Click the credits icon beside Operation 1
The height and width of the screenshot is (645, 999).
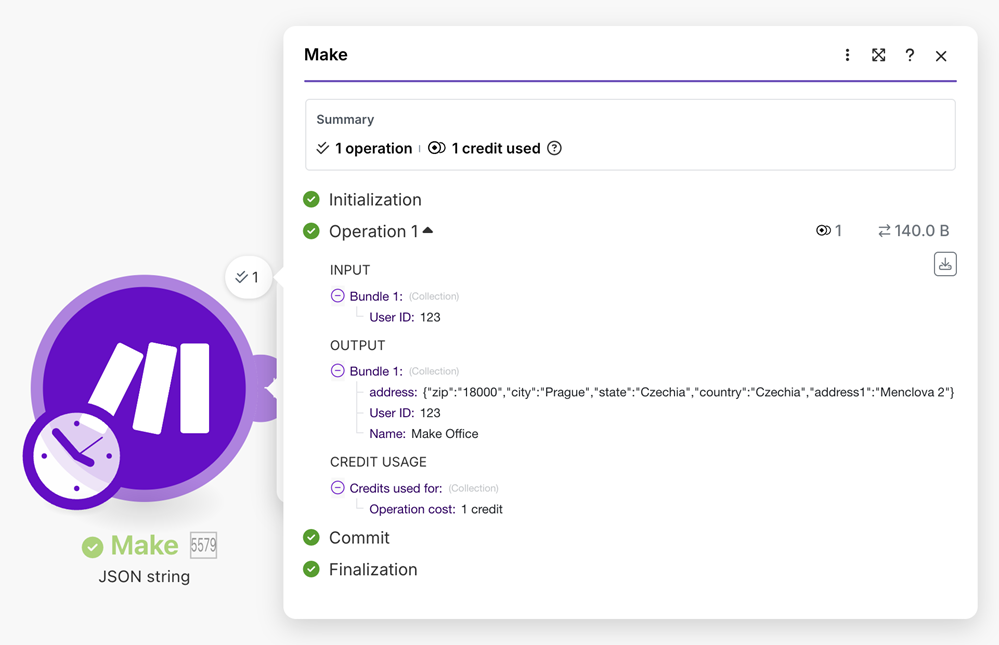pyautogui.click(x=823, y=231)
